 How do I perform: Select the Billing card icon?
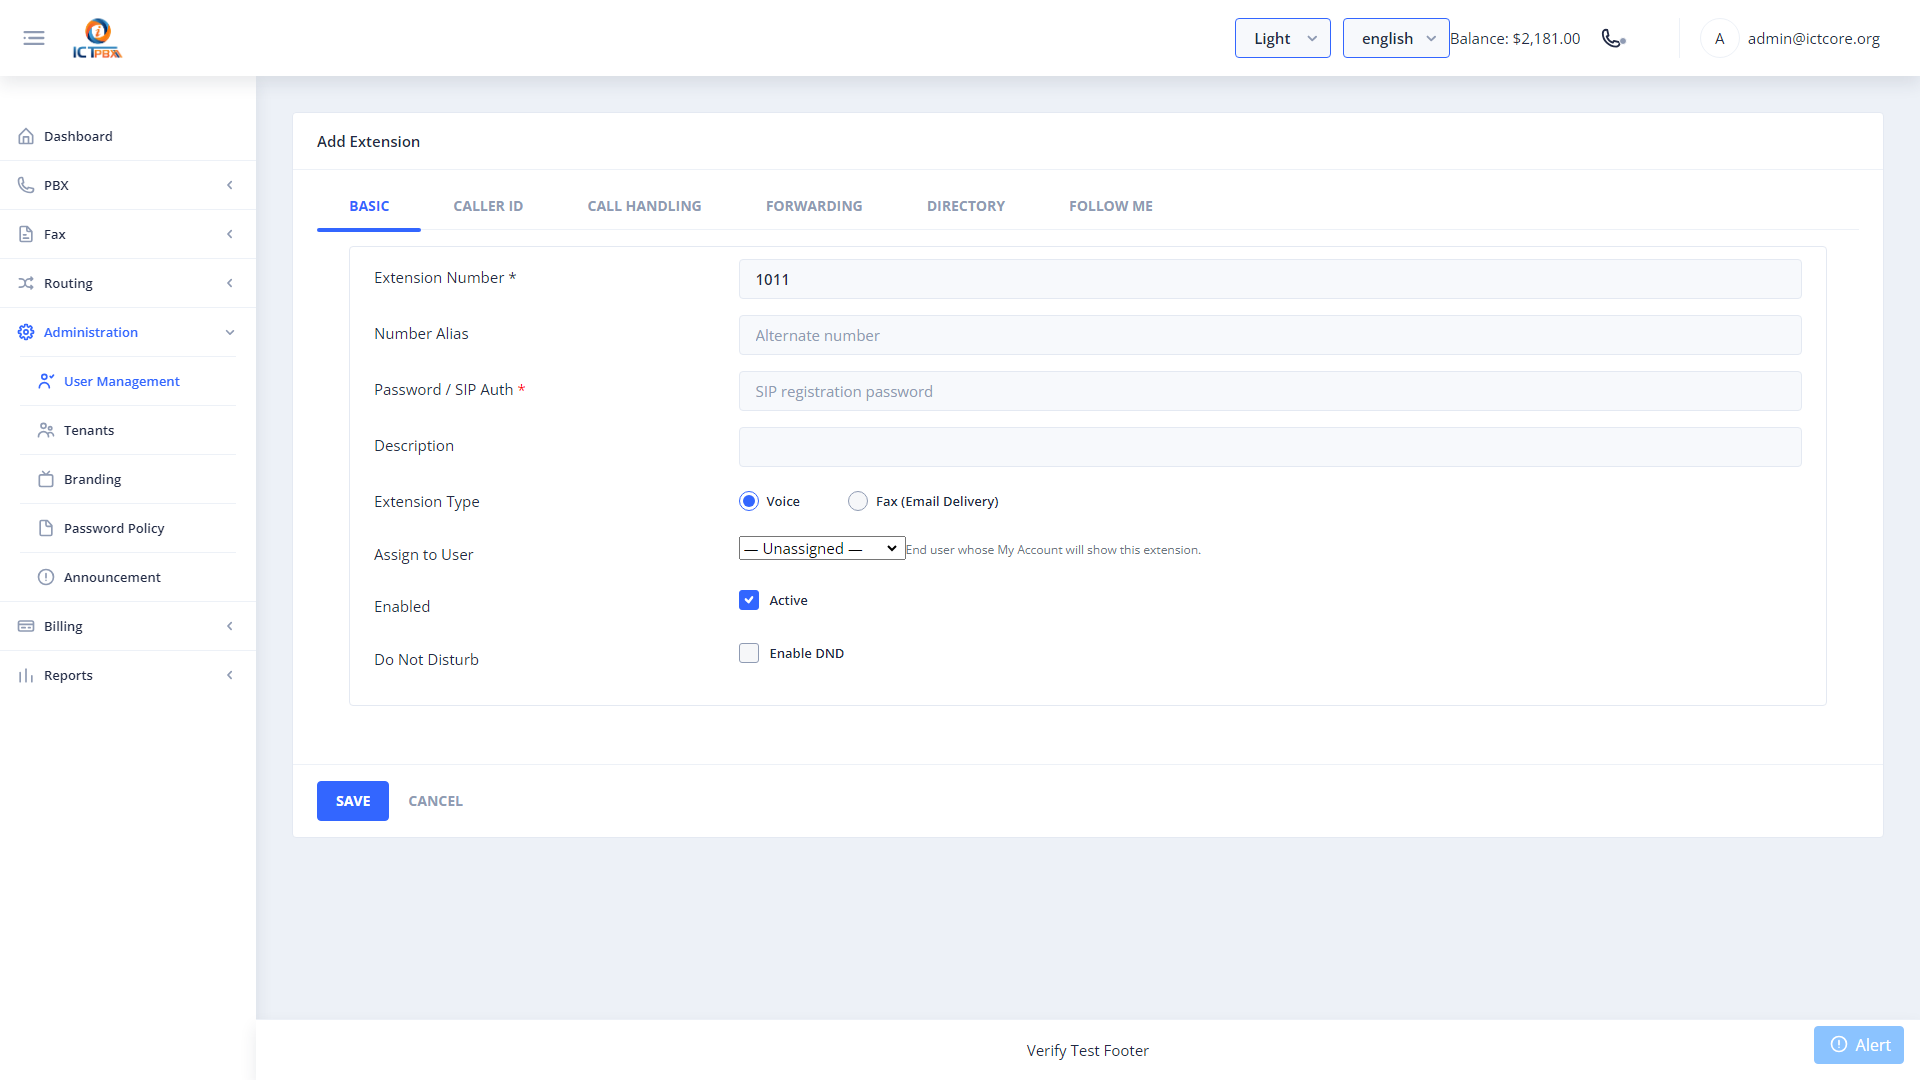(x=26, y=626)
